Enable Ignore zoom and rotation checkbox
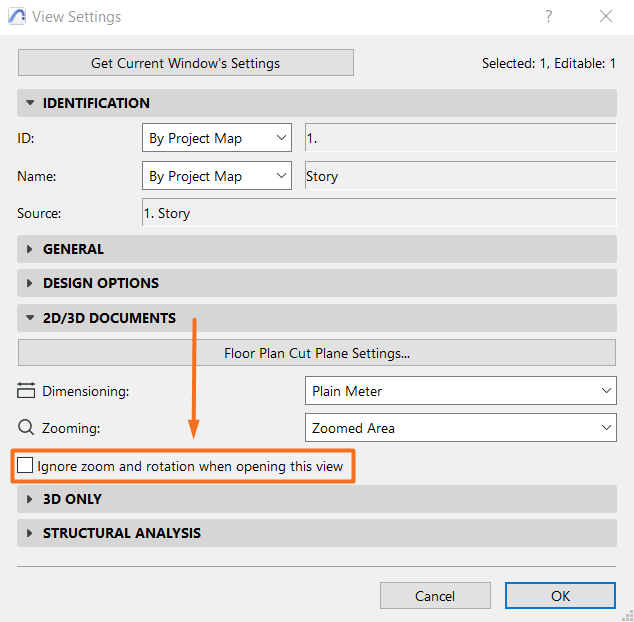This screenshot has width=634, height=622. click(x=25, y=465)
